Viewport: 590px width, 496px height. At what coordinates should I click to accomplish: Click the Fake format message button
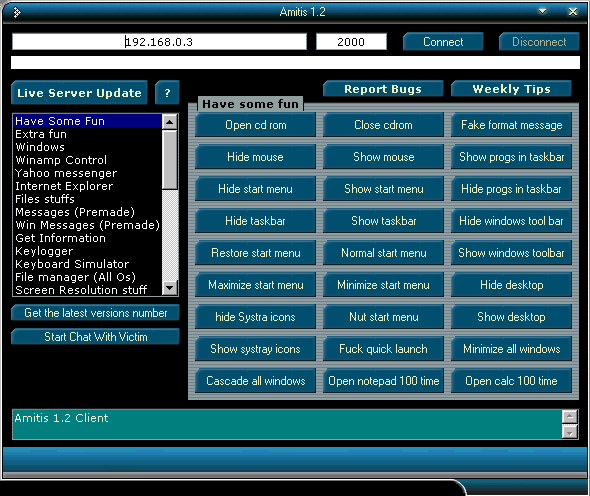coord(511,125)
